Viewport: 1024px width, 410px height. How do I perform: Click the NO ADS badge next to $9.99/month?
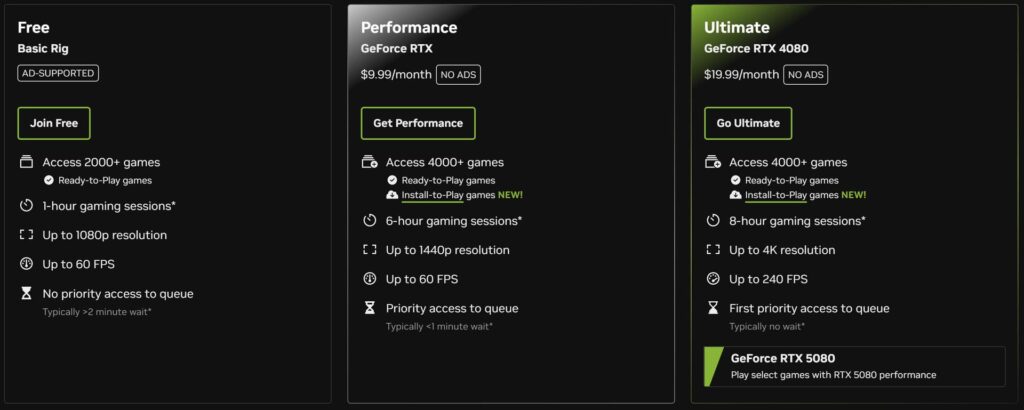460,75
